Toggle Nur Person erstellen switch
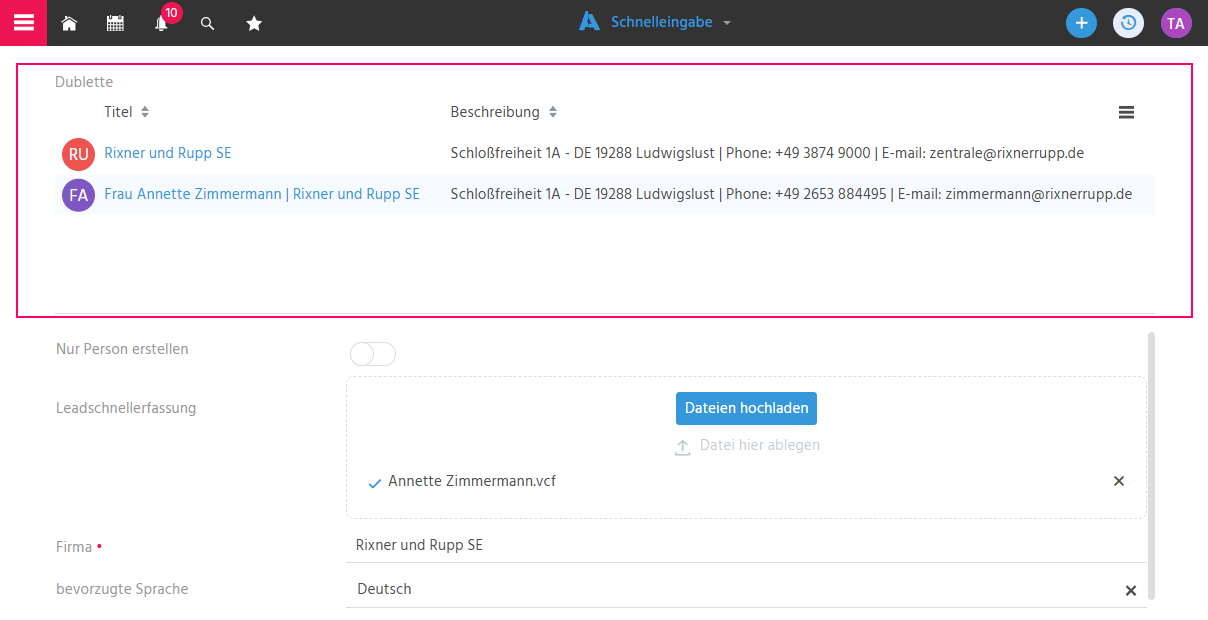This screenshot has height=620, width=1208. 373,354
